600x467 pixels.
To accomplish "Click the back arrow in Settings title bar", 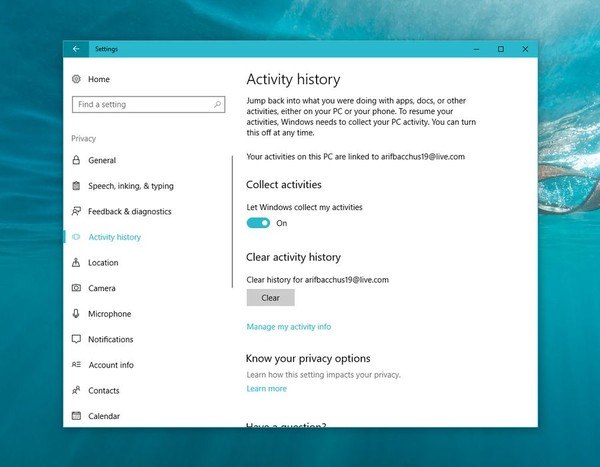I will click(x=76, y=49).
